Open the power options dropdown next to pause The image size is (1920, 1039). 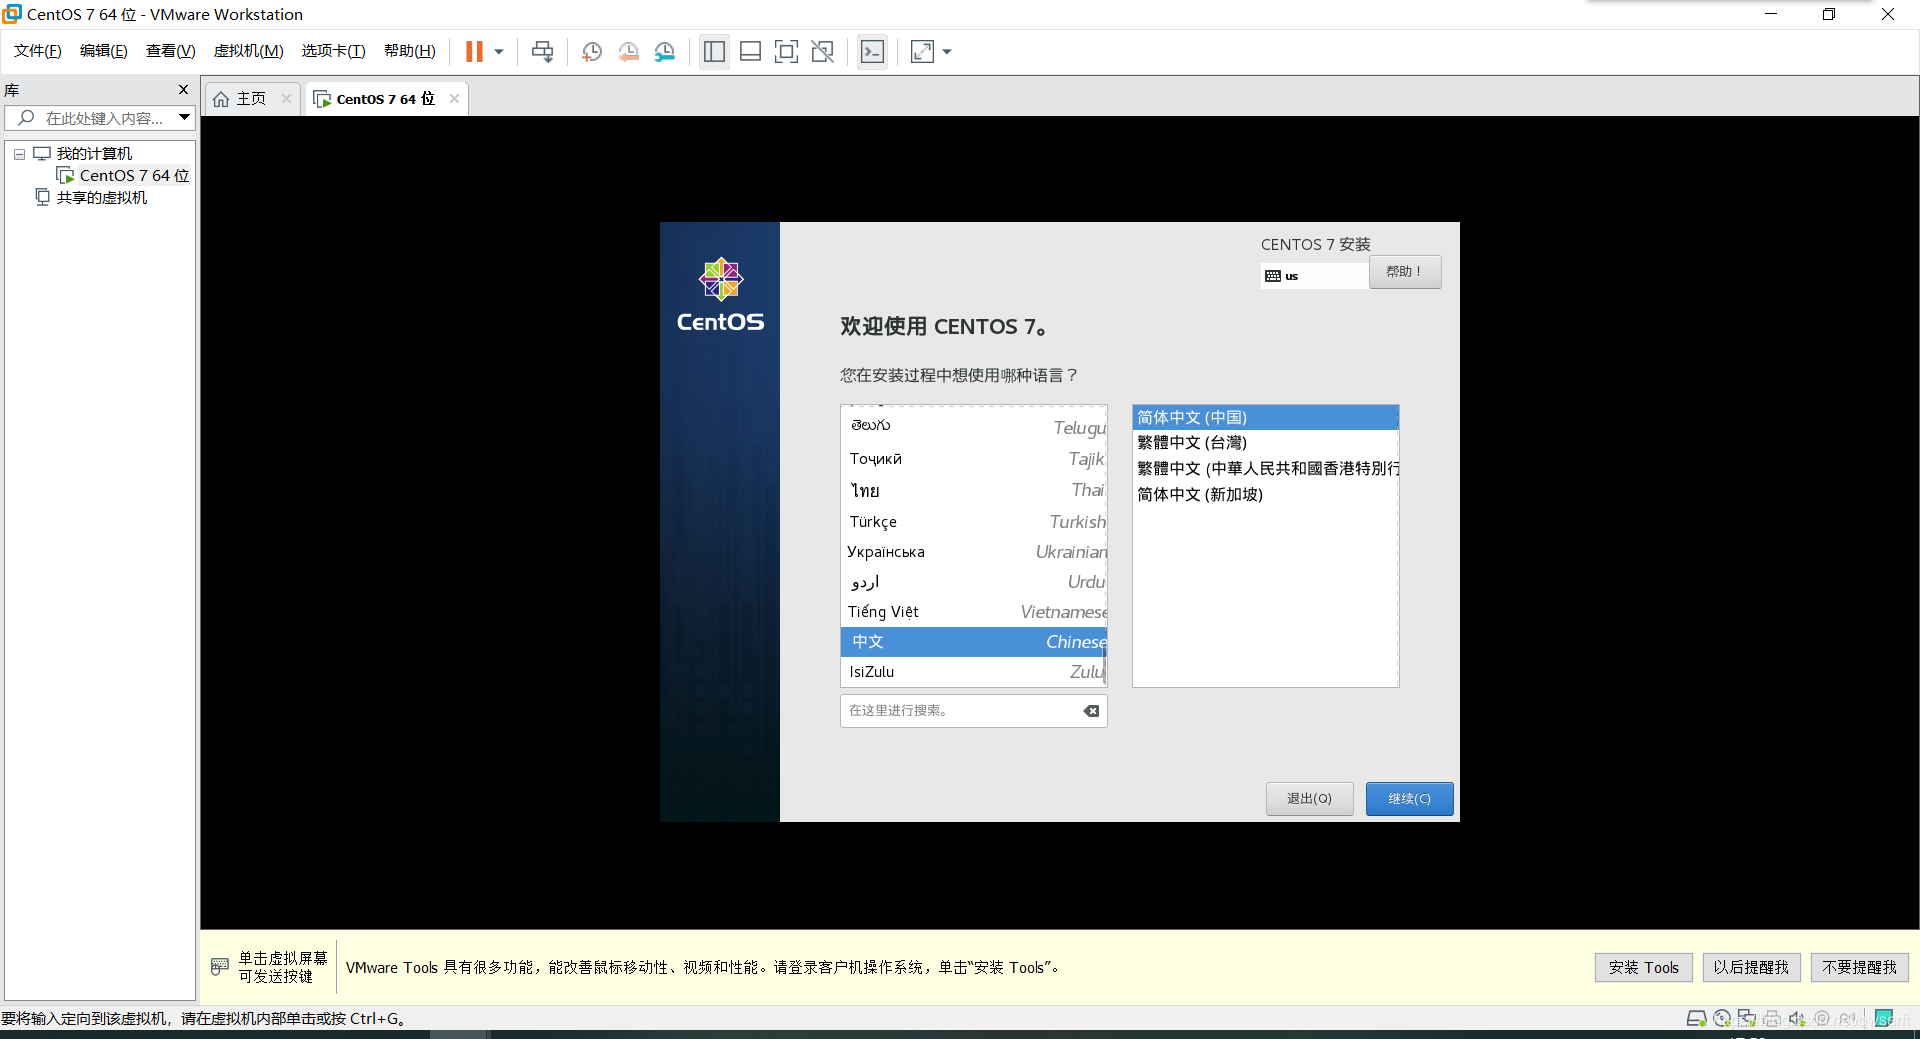pyautogui.click(x=499, y=52)
